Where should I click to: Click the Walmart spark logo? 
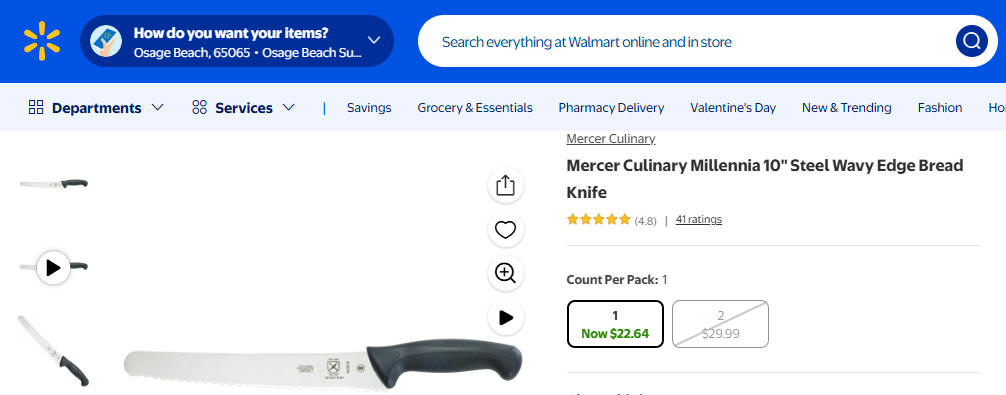click(x=42, y=41)
